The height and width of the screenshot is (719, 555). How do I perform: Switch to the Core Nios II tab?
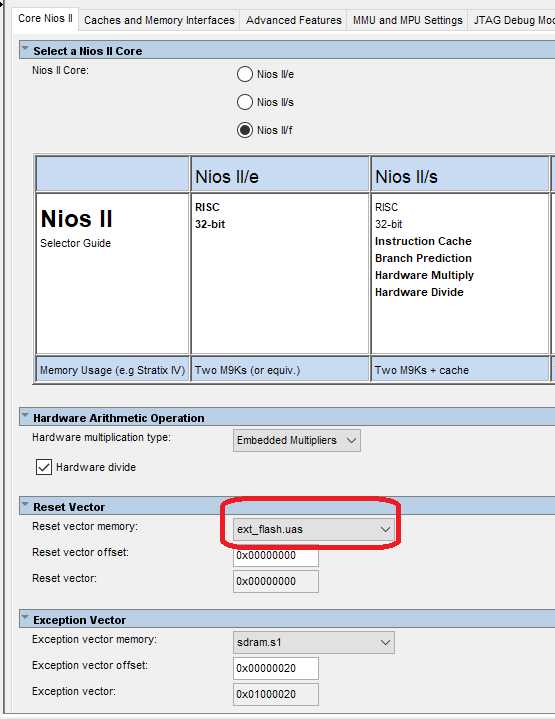tap(45, 19)
